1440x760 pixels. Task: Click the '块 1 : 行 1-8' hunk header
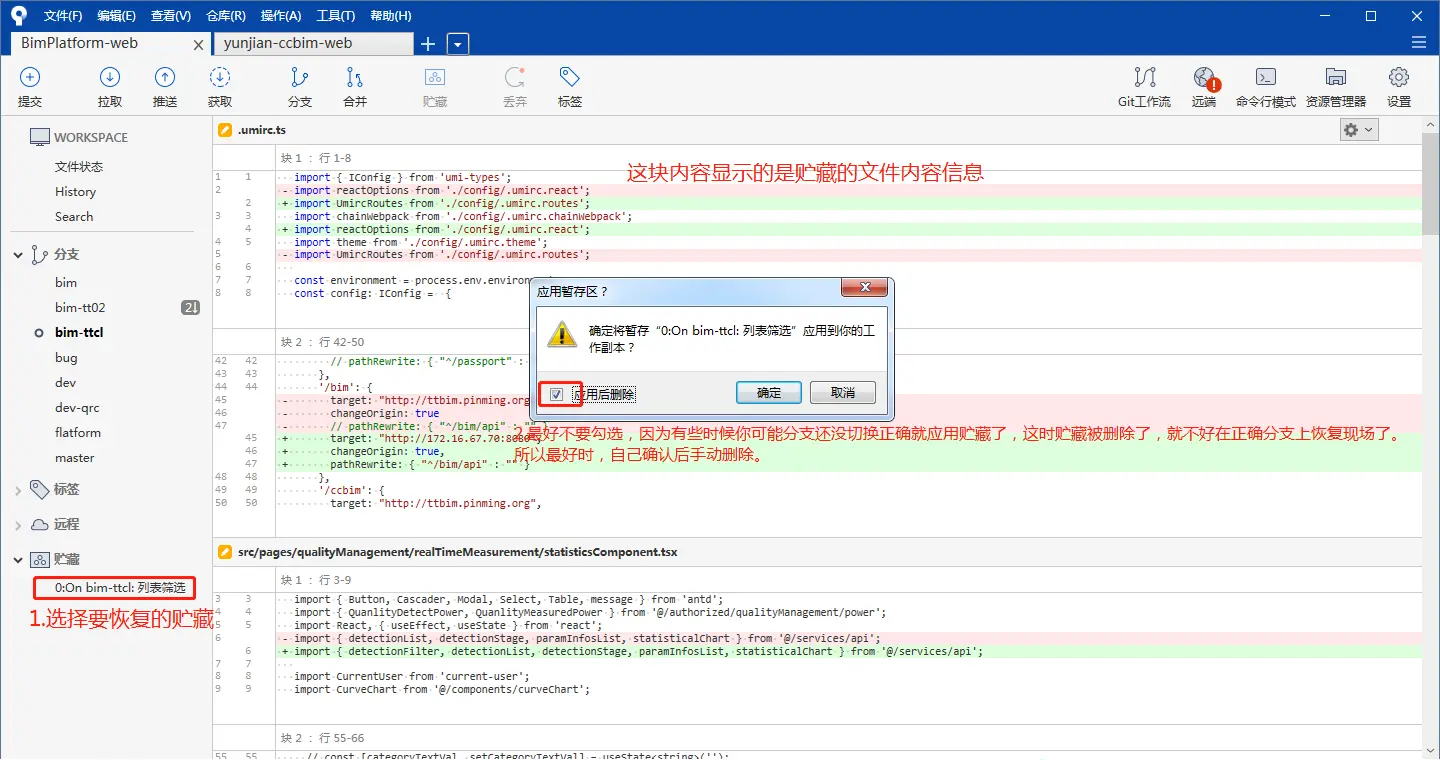coord(316,158)
